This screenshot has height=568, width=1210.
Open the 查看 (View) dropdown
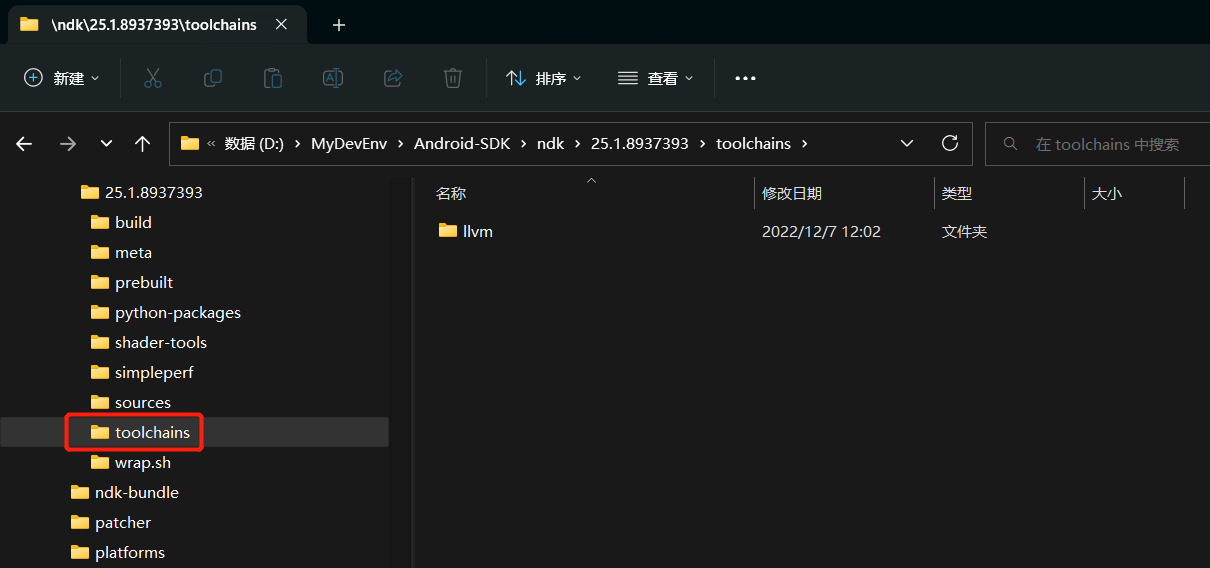point(656,78)
